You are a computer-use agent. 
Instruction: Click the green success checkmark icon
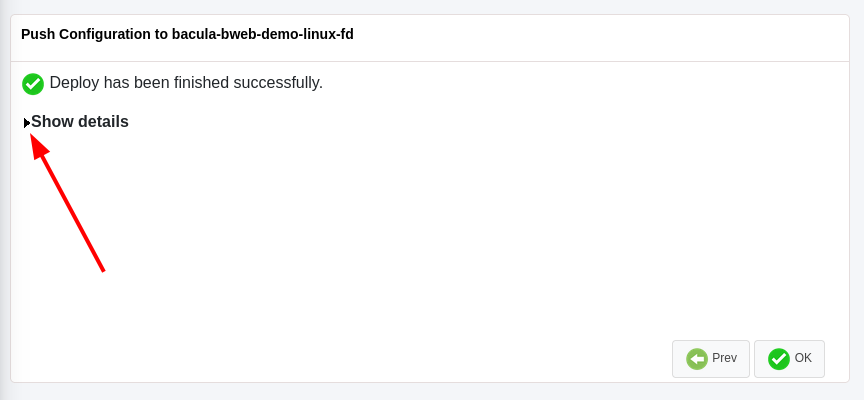coord(33,84)
